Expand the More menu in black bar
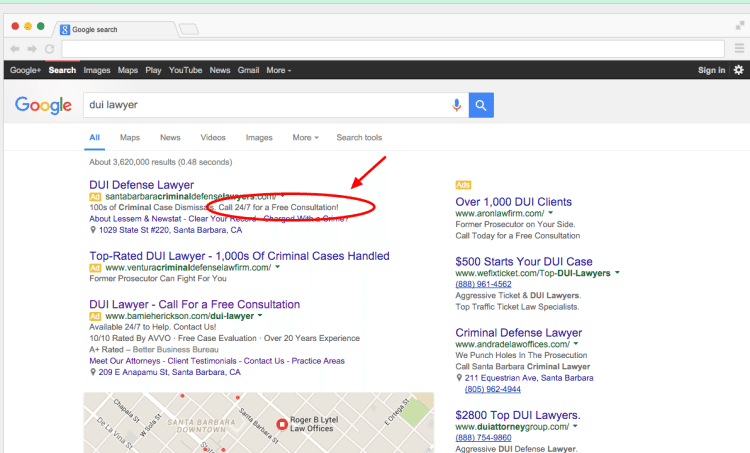This screenshot has height=453, width=750. [278, 70]
